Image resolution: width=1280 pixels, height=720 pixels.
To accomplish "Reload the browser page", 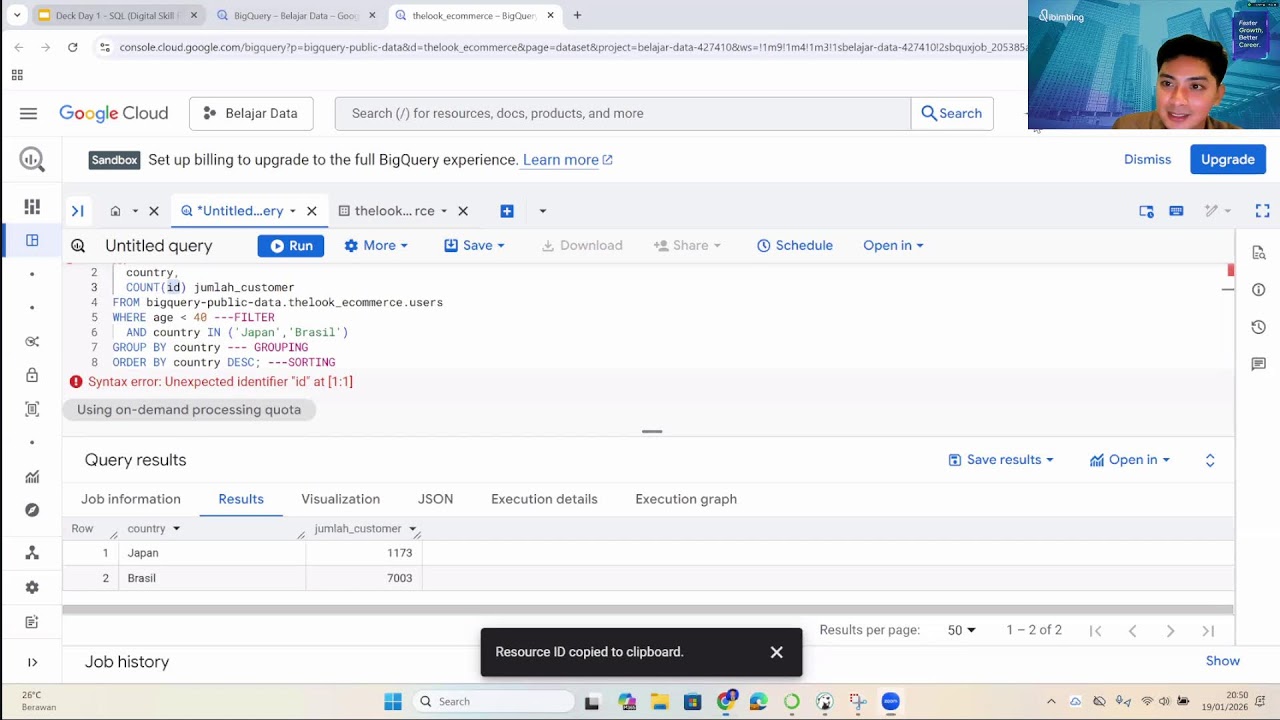I will [72, 47].
